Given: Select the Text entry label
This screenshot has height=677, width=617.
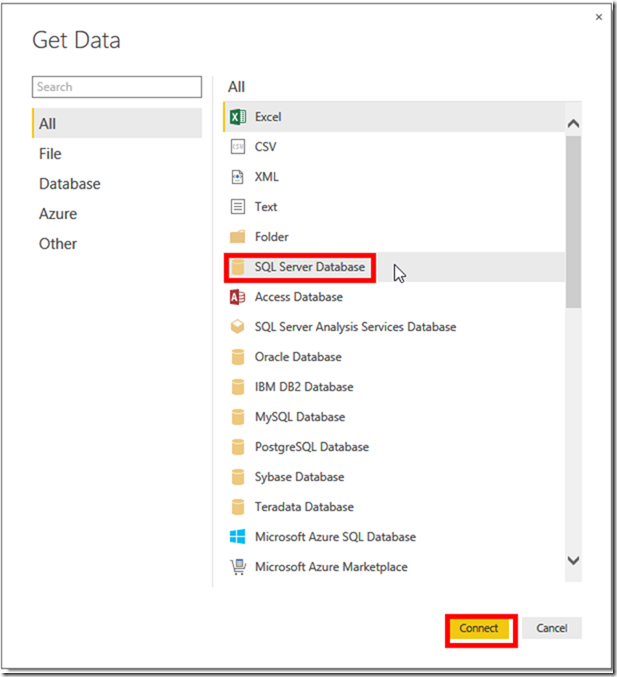Looking at the screenshot, I should tap(266, 207).
